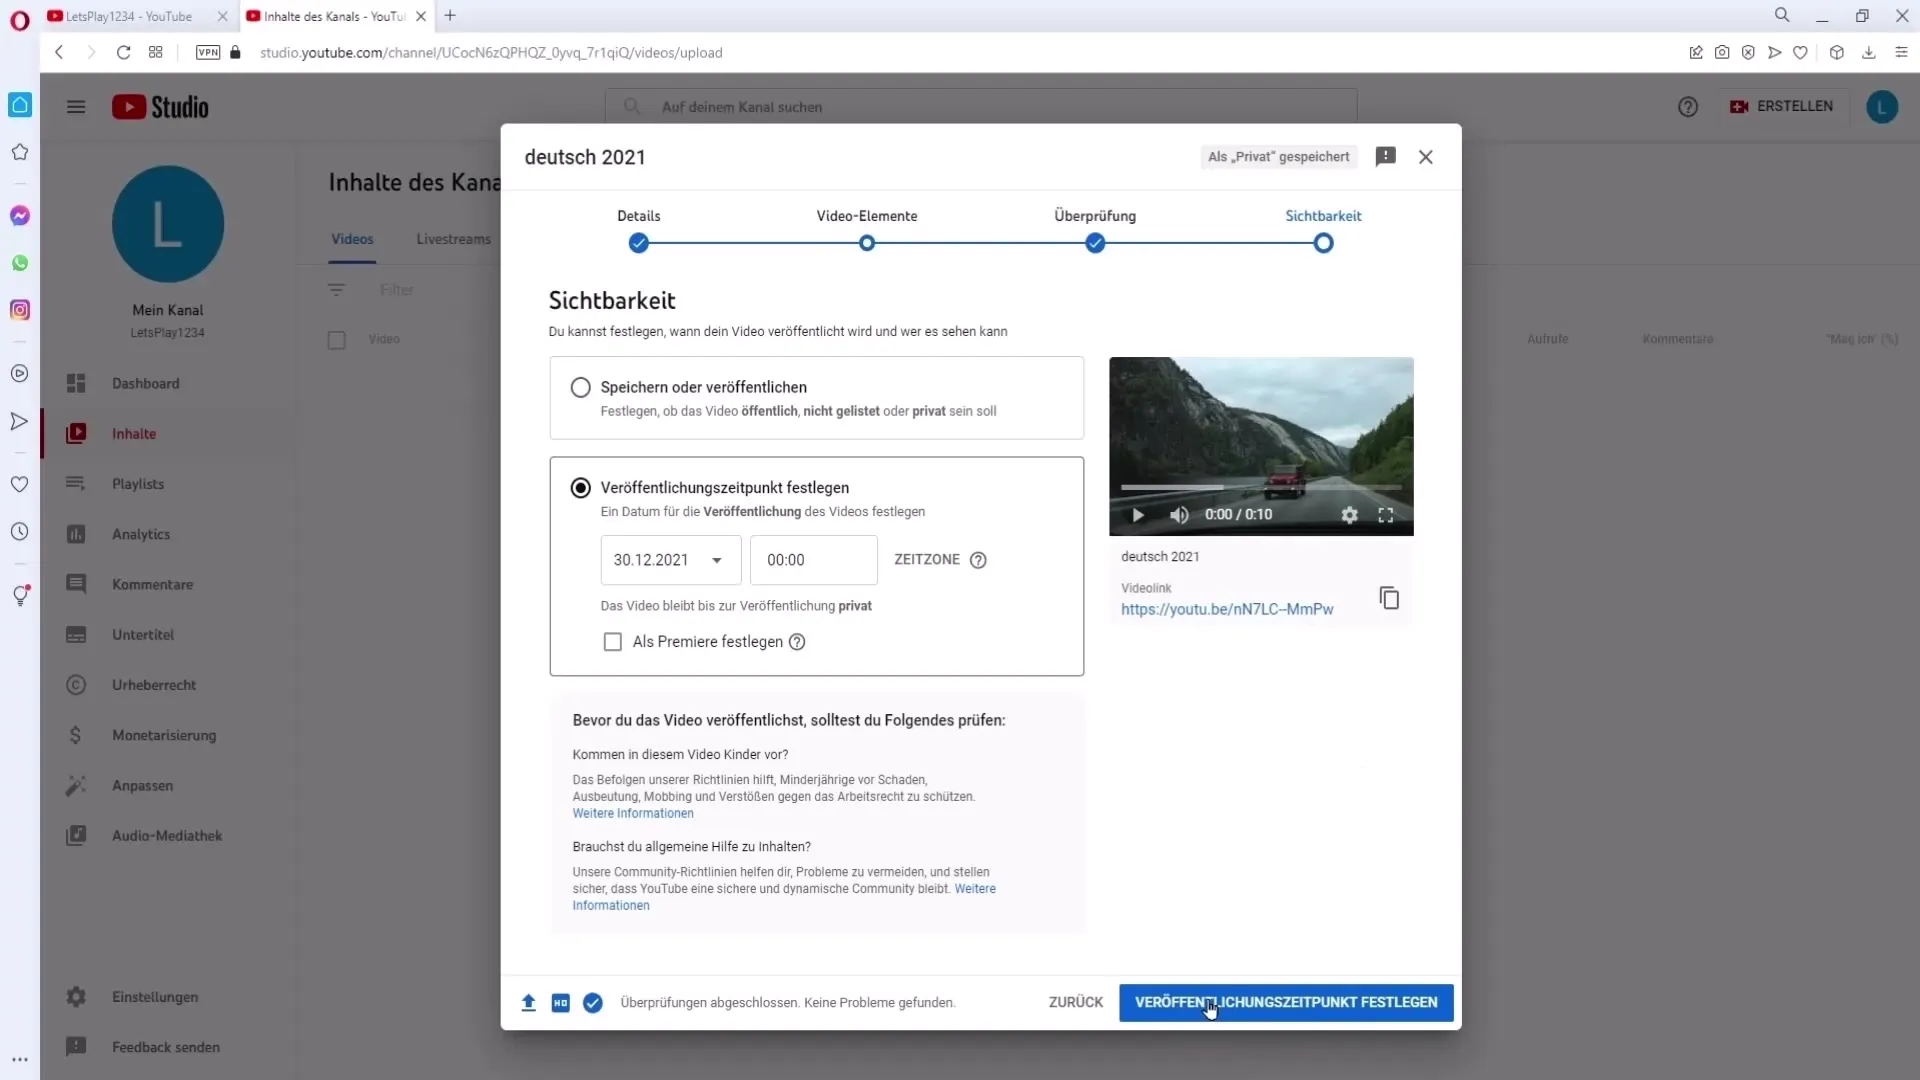Toggle the Studio hamburger menu
Image resolution: width=1920 pixels, height=1080 pixels.
pyautogui.click(x=76, y=107)
